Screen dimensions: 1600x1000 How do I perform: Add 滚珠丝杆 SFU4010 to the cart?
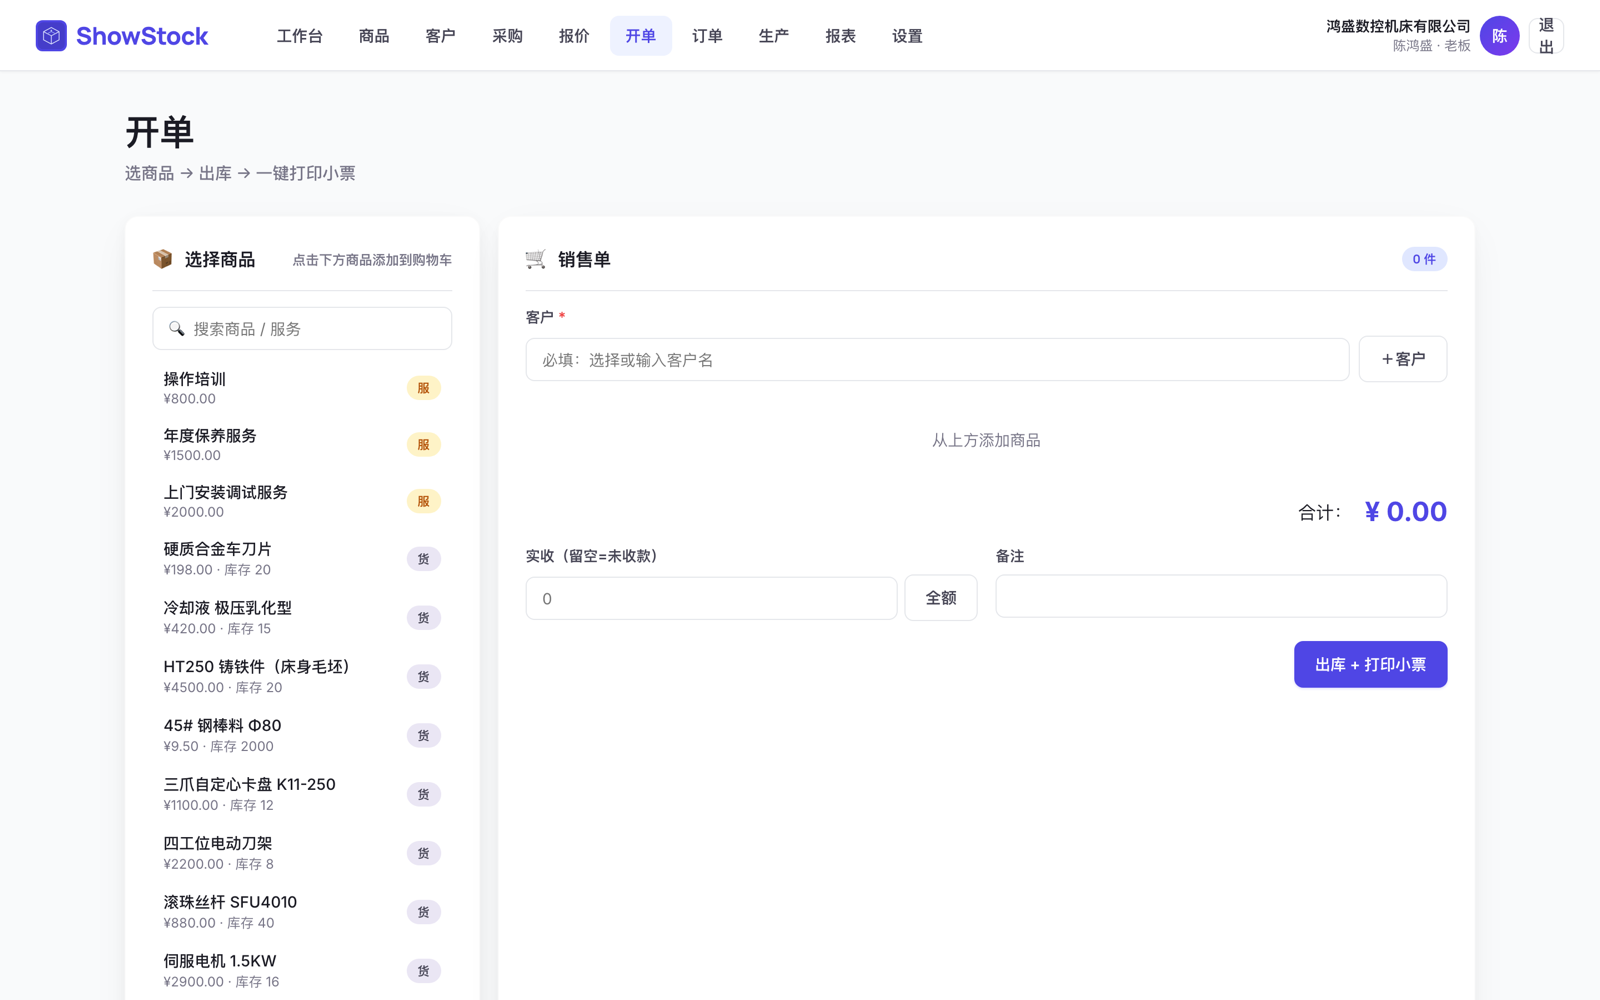coord(302,912)
